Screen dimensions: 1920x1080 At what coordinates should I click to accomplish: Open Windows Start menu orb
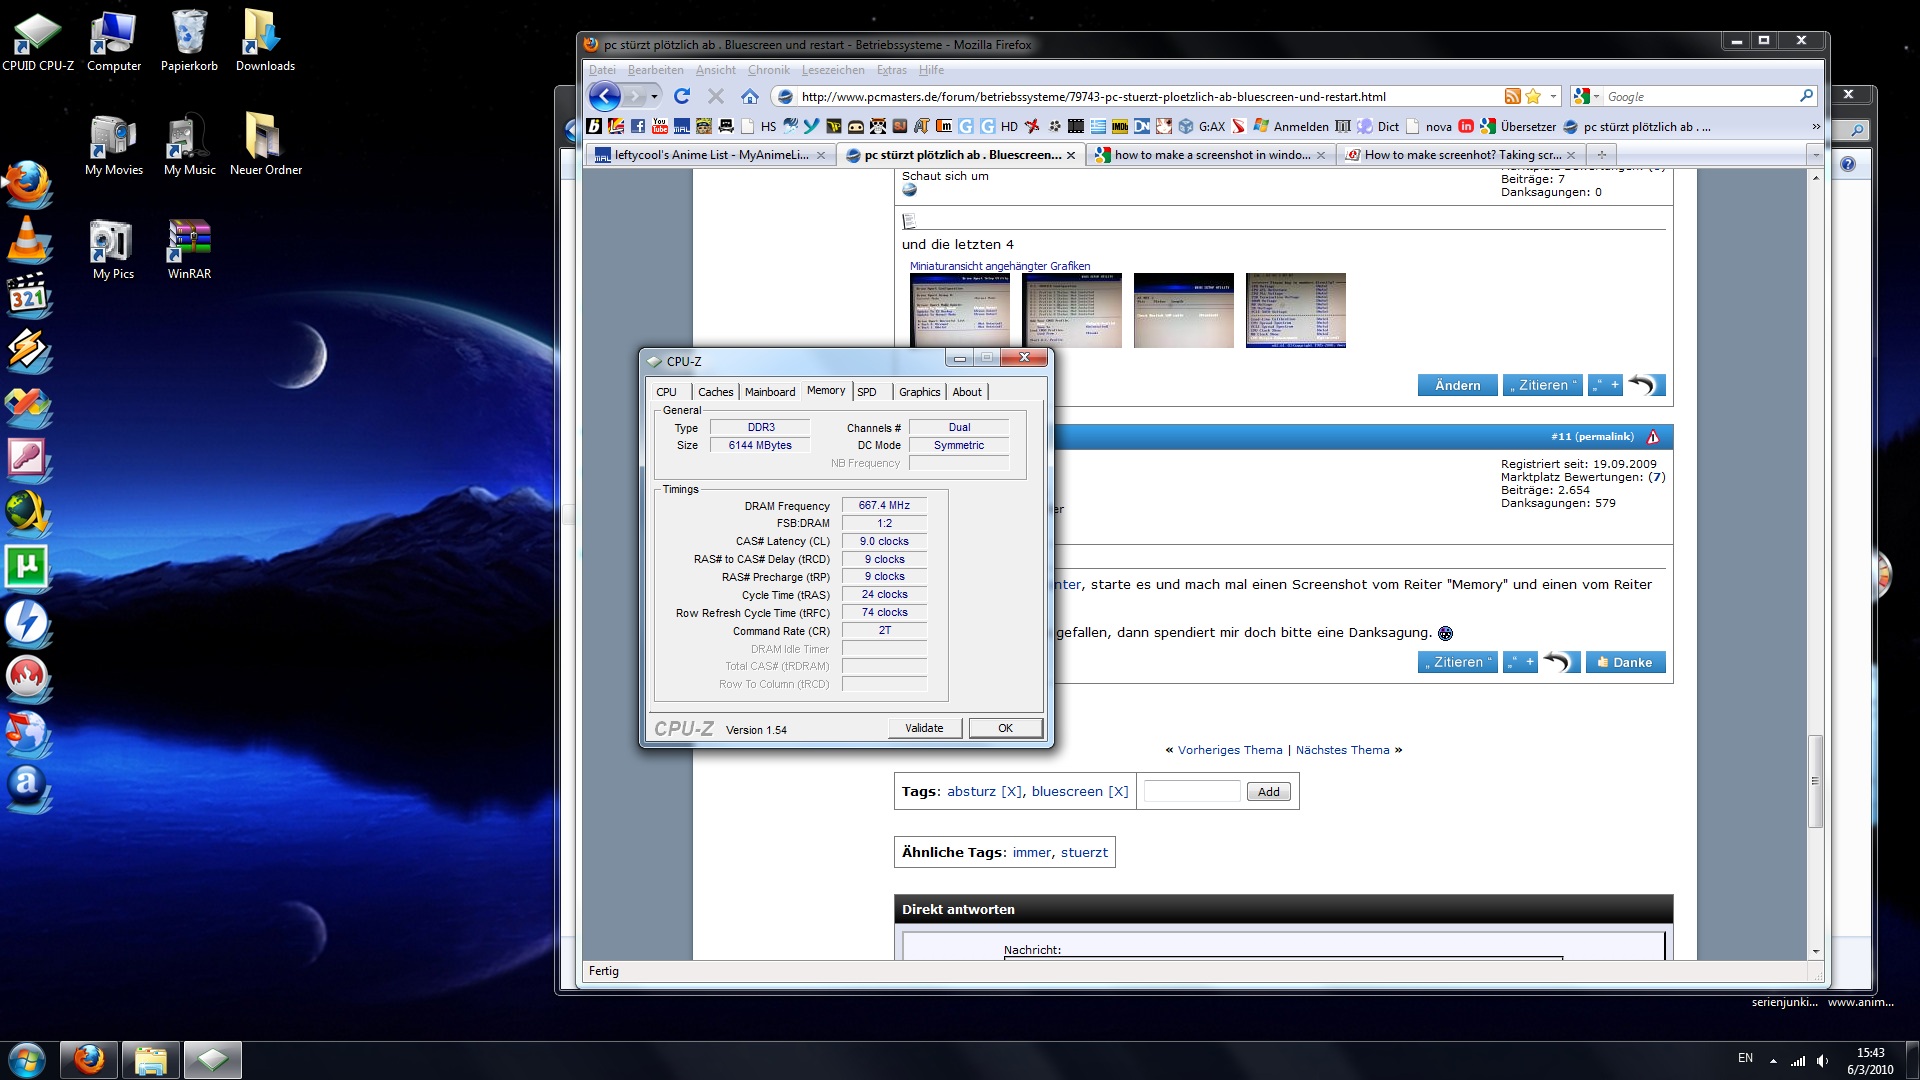point(27,1059)
